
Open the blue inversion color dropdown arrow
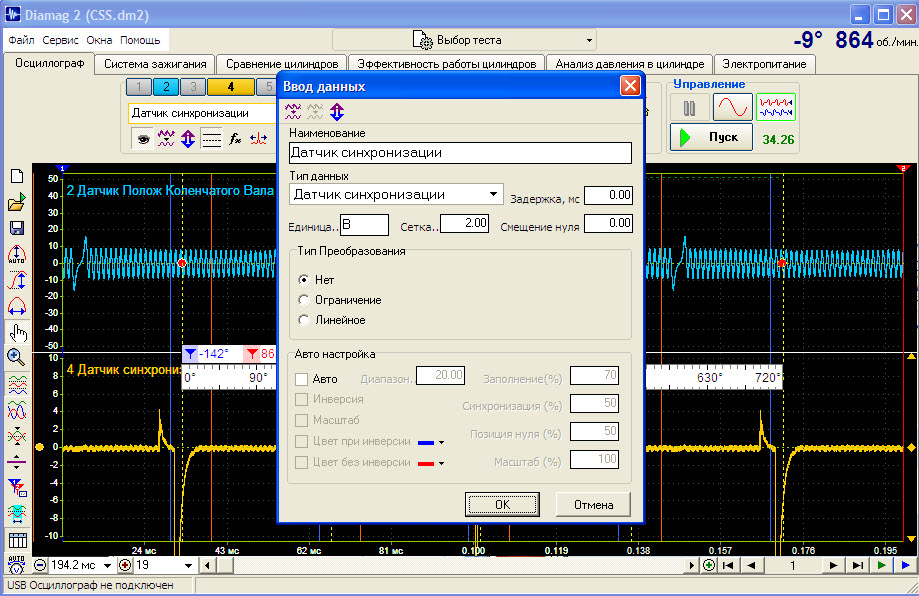441,442
